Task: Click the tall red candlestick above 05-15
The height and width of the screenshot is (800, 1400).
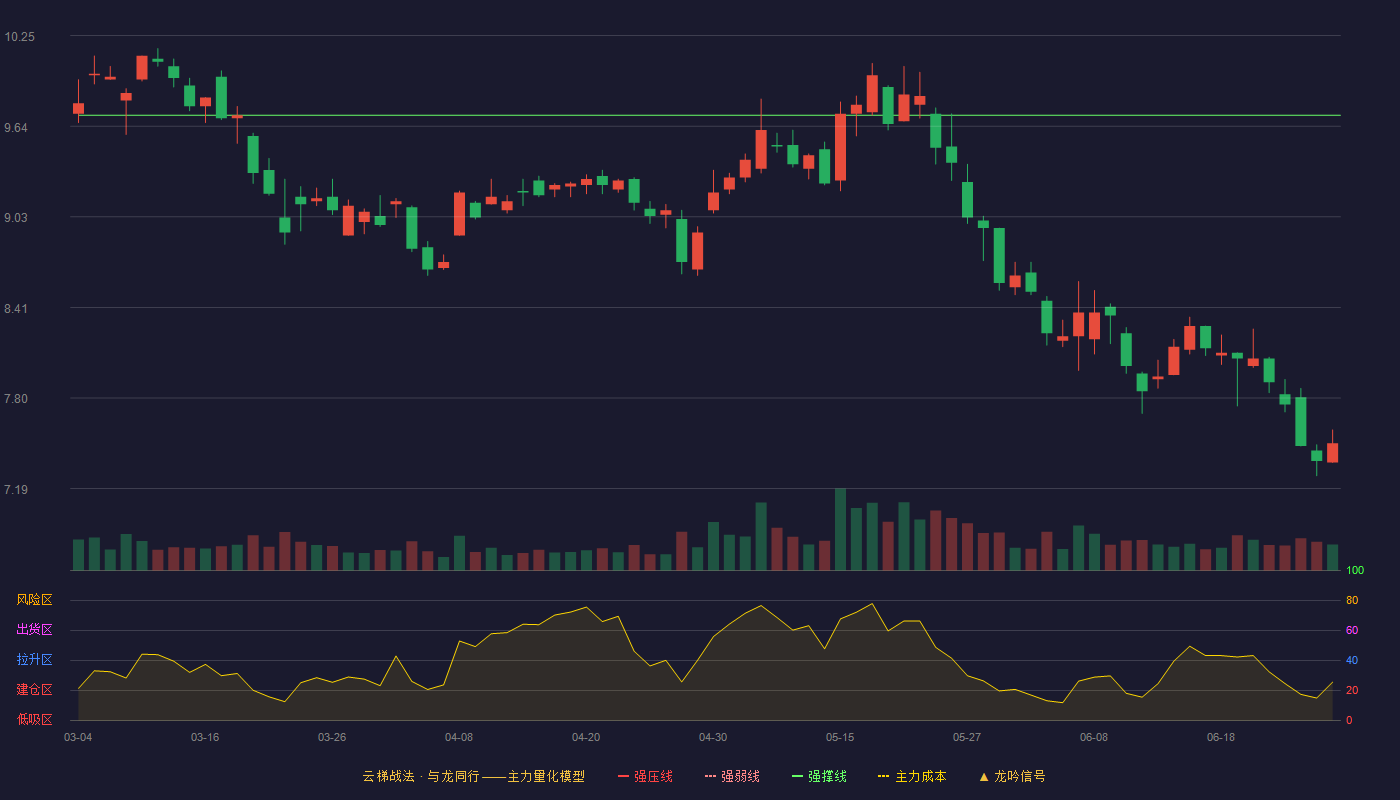Action: 840,147
